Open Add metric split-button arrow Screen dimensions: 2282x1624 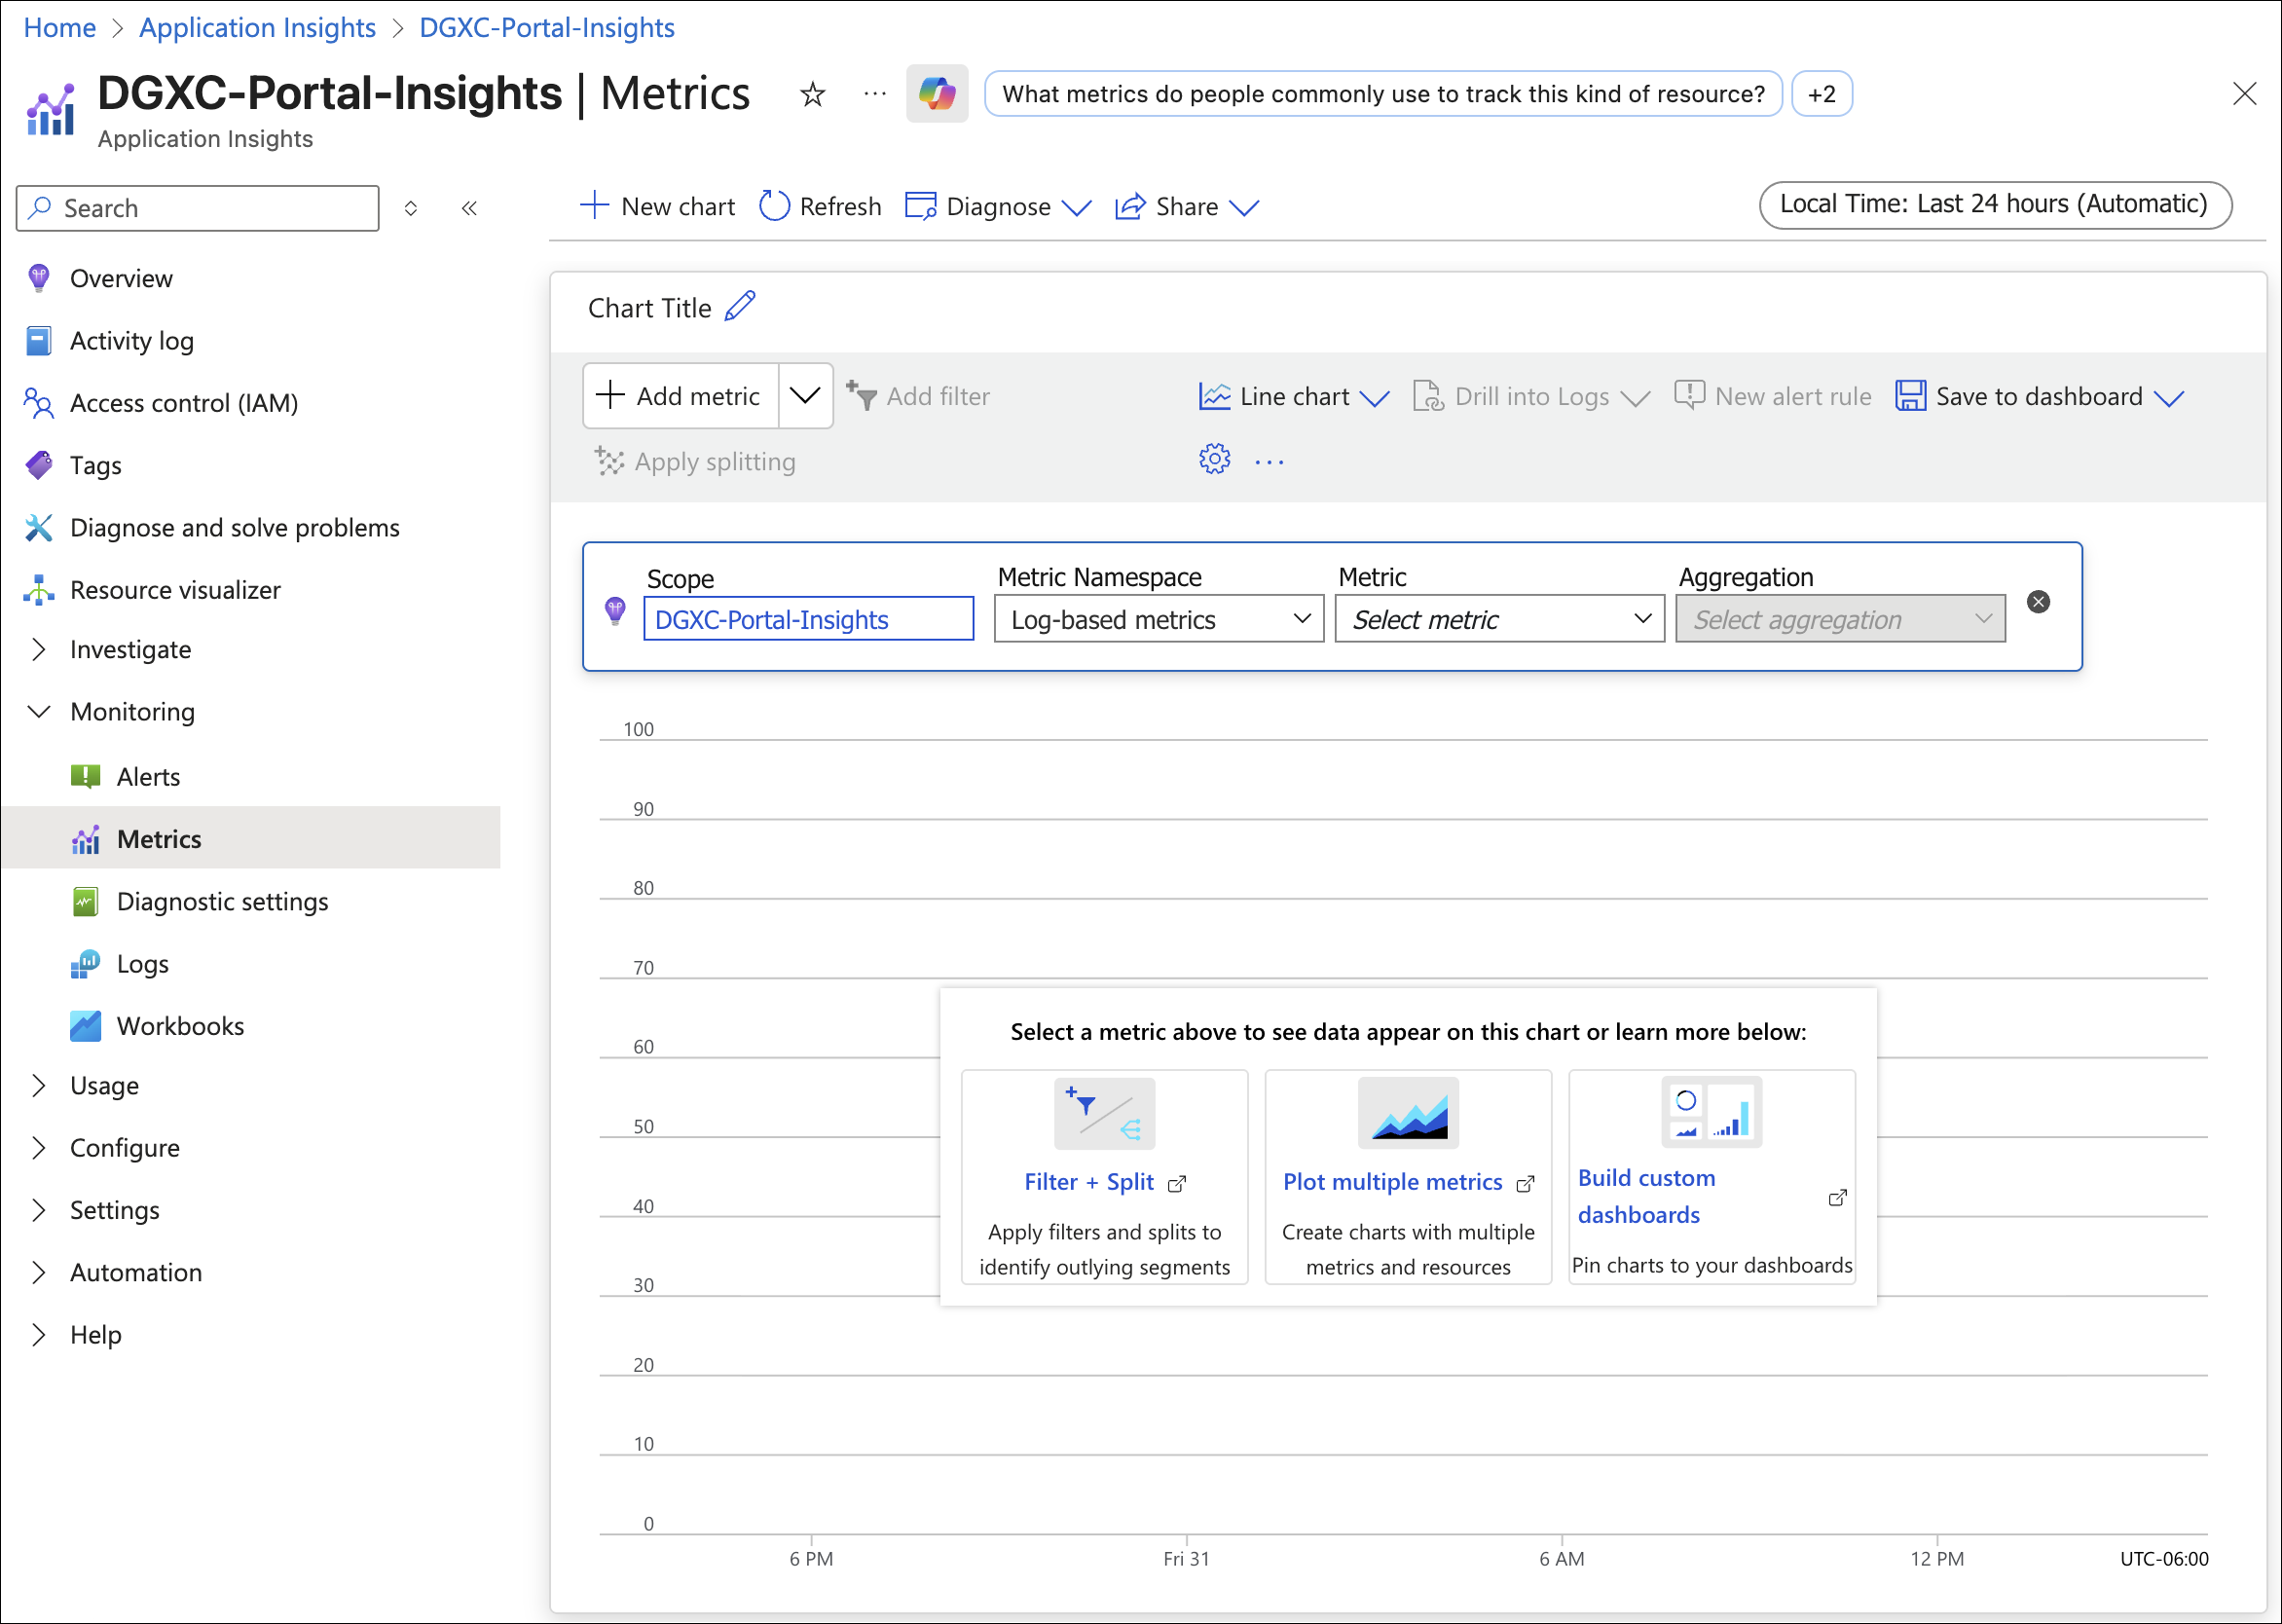804,396
